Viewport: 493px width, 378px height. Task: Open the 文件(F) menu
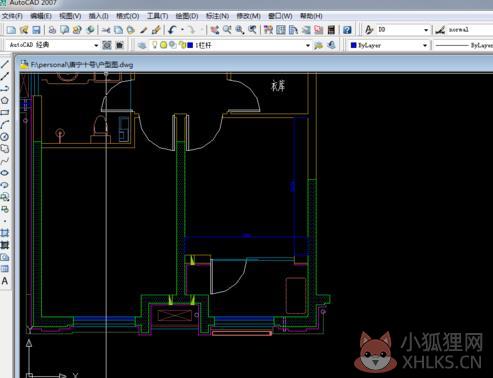[12, 16]
